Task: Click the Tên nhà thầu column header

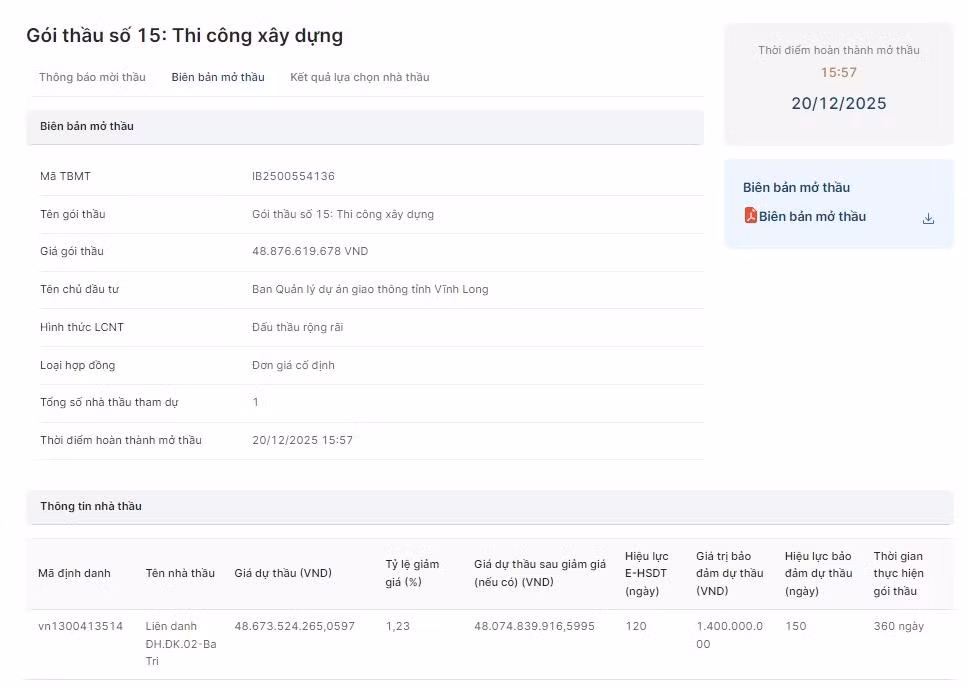Action: [180, 573]
